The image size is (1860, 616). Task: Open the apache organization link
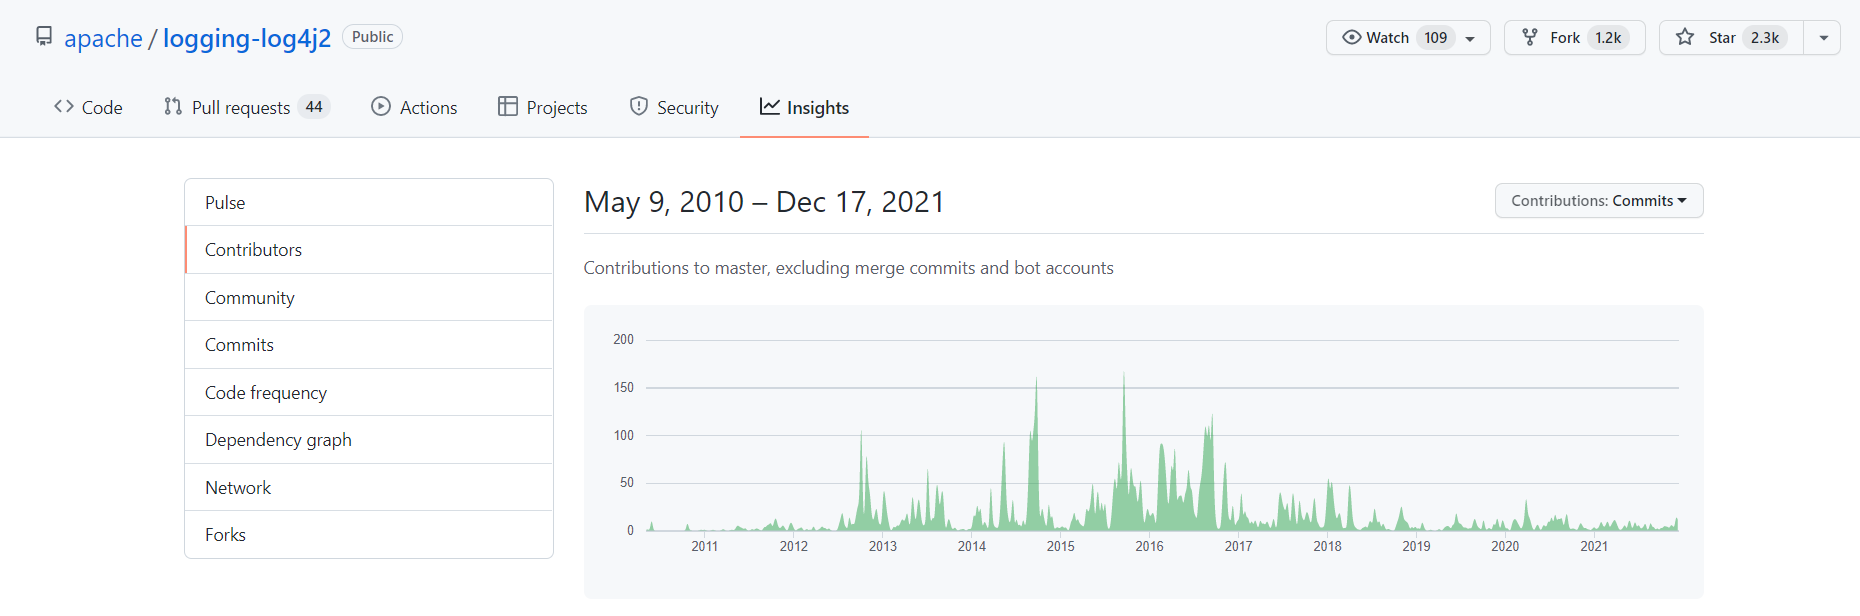click(103, 38)
